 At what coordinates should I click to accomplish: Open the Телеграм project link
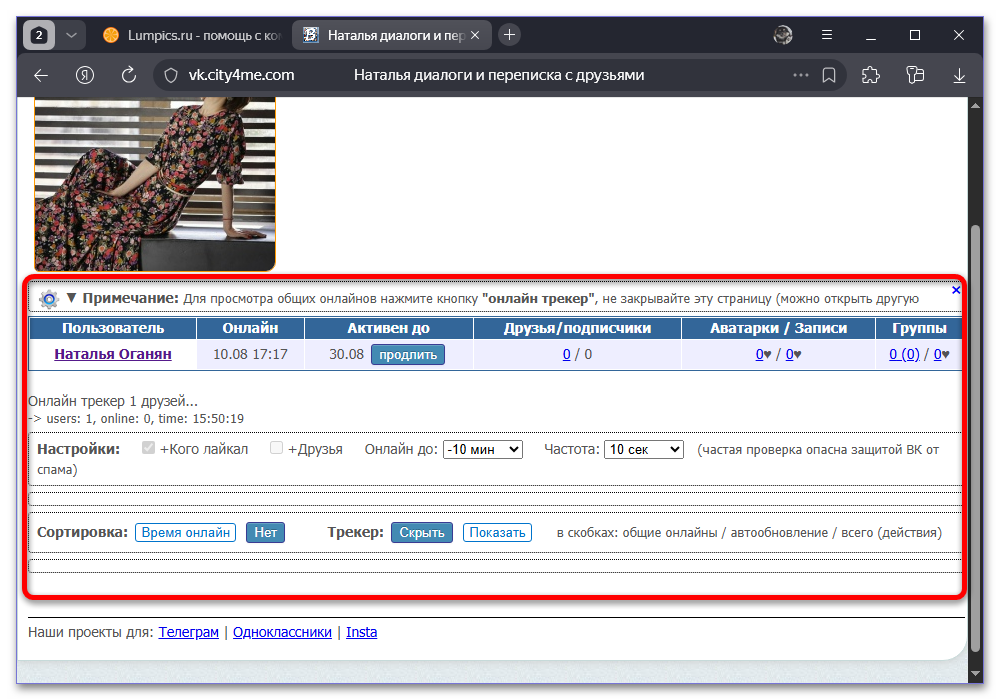189,632
